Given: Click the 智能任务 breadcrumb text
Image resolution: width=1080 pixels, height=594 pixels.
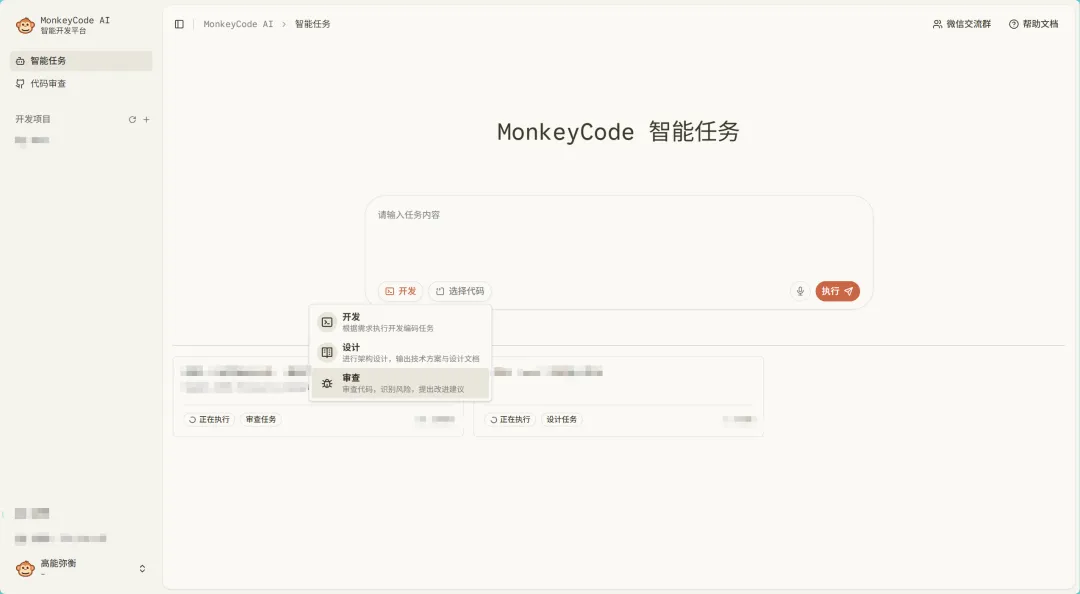Looking at the screenshot, I should pos(313,24).
